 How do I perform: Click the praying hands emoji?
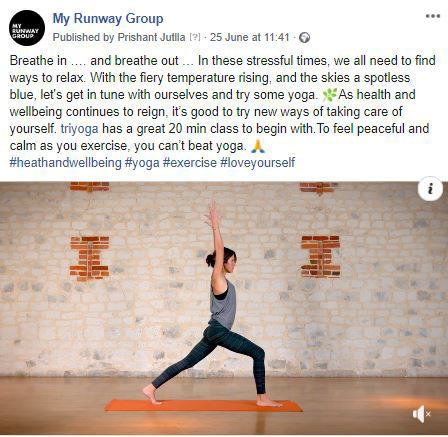[258, 146]
